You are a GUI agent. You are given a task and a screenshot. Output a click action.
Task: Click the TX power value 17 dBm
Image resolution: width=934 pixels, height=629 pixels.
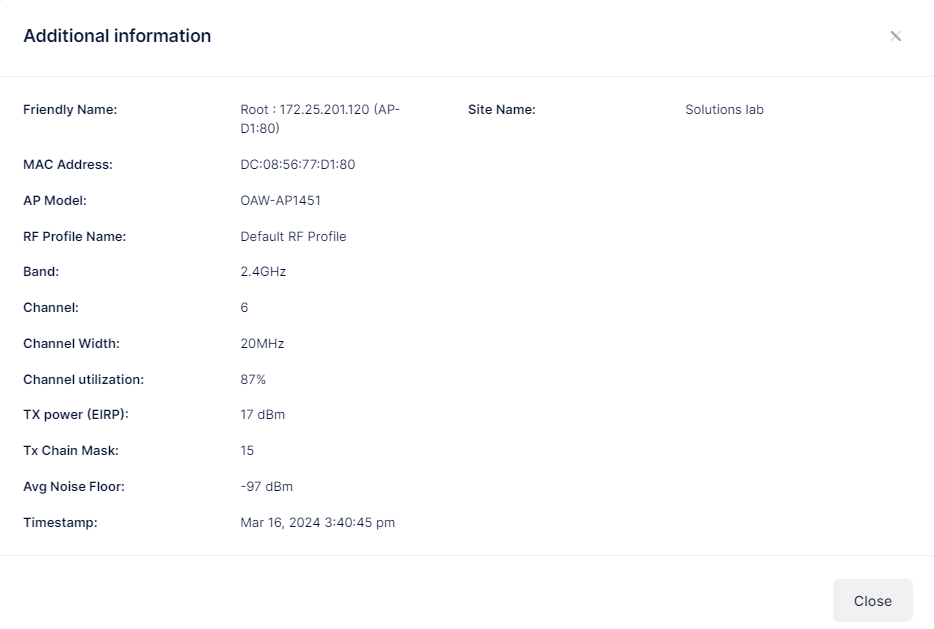263,415
